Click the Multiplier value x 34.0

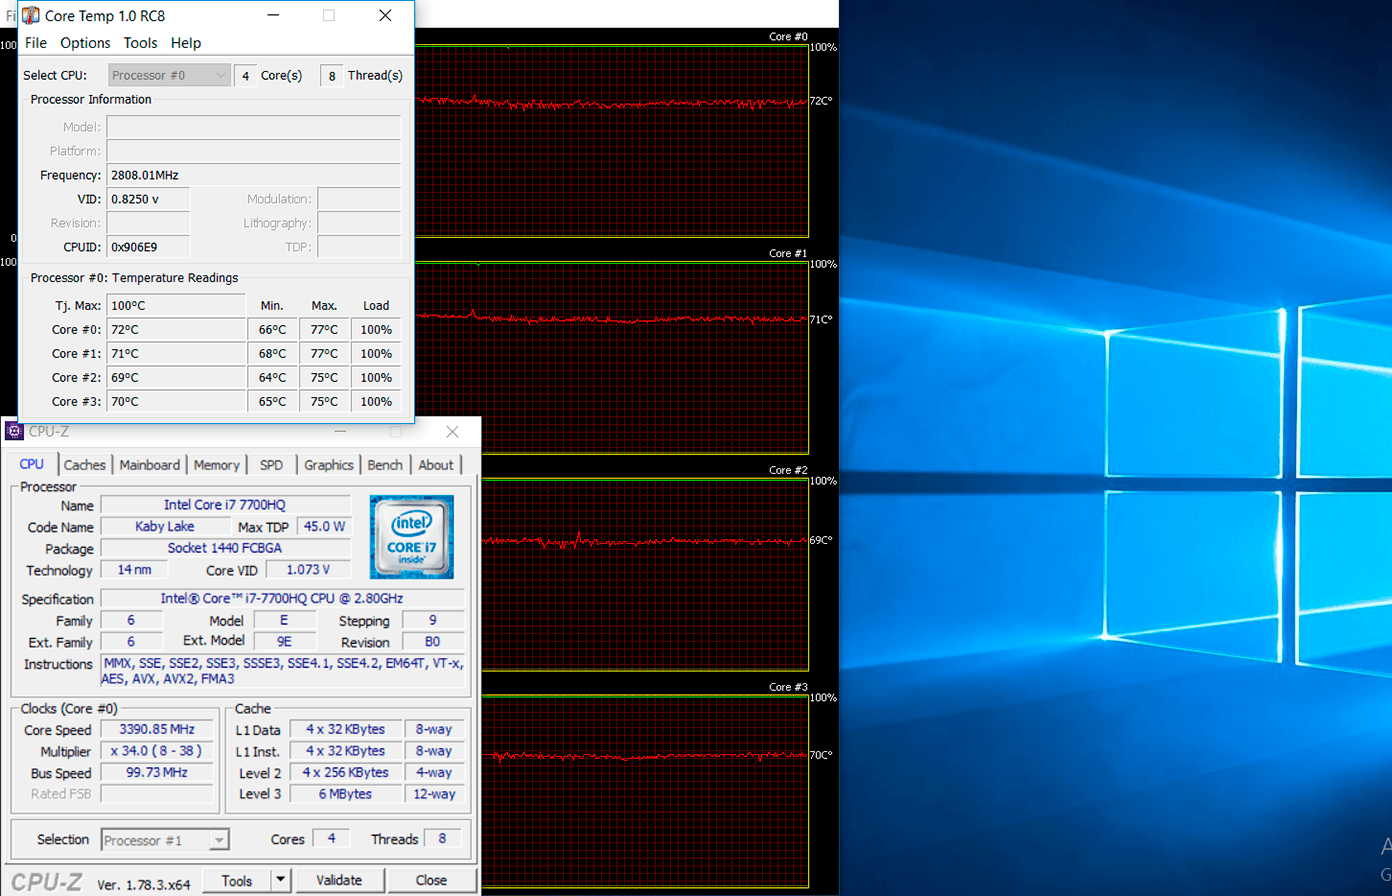pyautogui.click(x=157, y=751)
